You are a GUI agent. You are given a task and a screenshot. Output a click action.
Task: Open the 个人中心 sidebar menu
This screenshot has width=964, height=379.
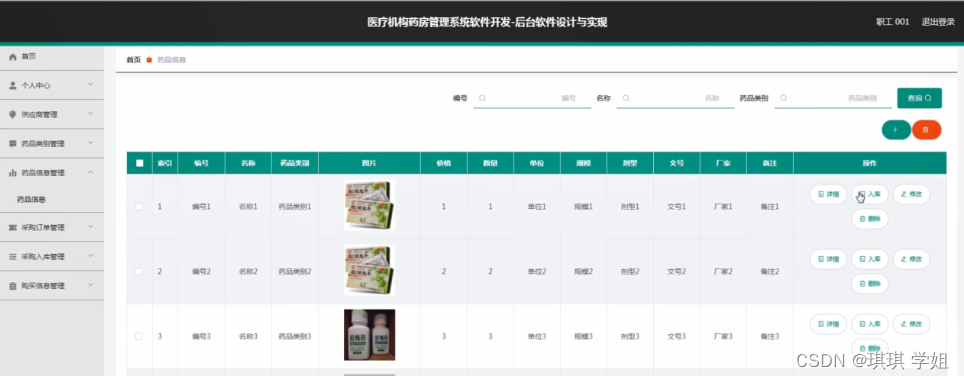click(x=52, y=86)
